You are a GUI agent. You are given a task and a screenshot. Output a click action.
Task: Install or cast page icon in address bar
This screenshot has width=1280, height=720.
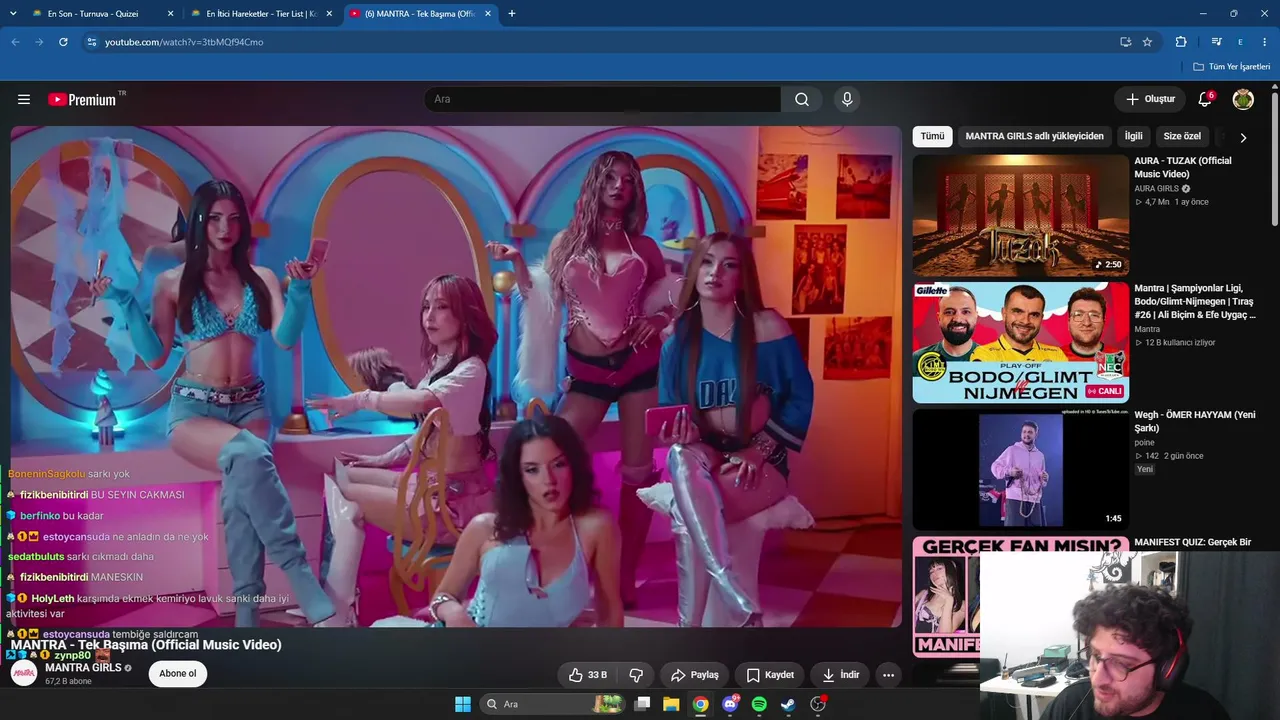click(1125, 42)
